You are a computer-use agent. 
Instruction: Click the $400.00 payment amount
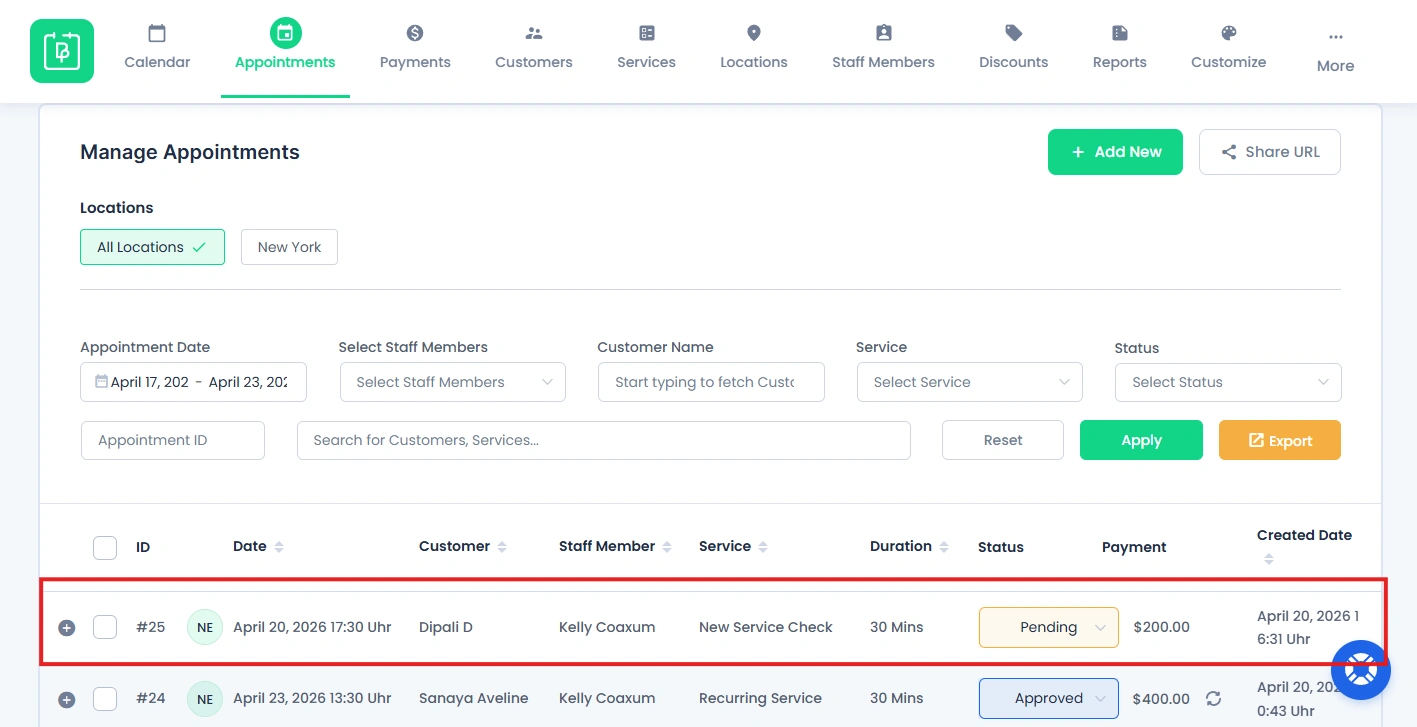(x=1162, y=699)
